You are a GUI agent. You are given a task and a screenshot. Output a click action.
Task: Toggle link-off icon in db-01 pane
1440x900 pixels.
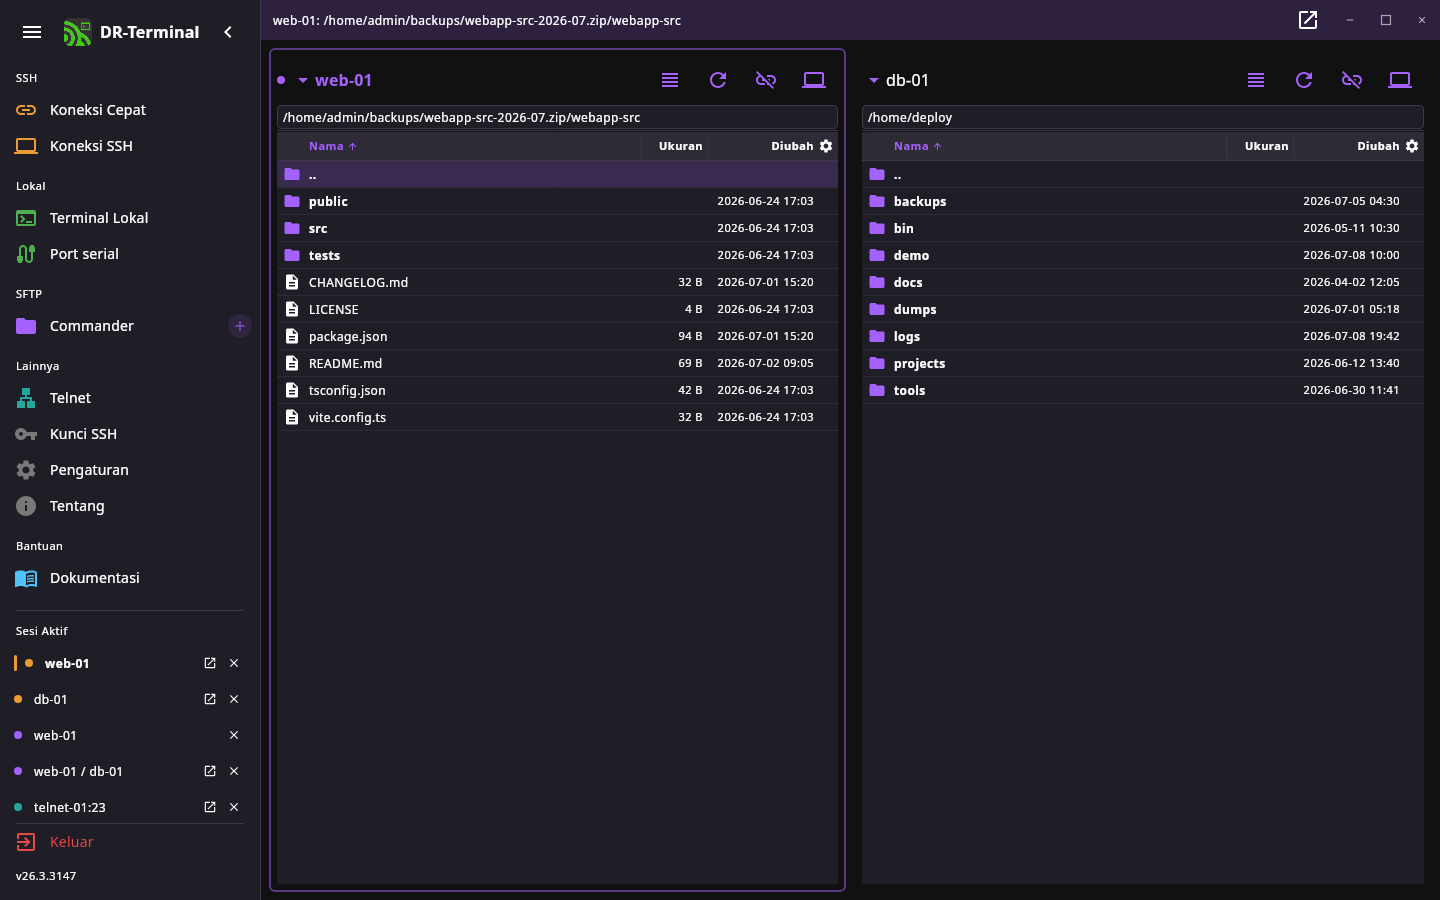[x=1352, y=80]
